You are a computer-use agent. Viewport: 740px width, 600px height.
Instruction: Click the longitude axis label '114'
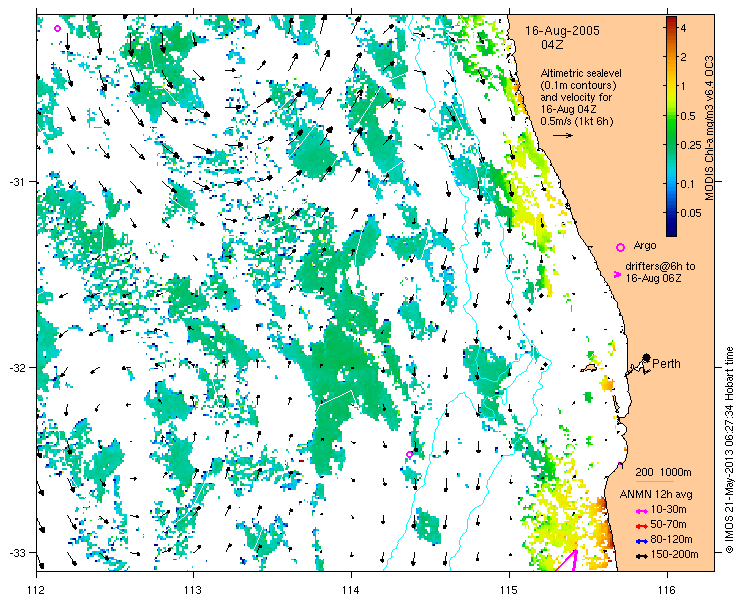click(351, 590)
